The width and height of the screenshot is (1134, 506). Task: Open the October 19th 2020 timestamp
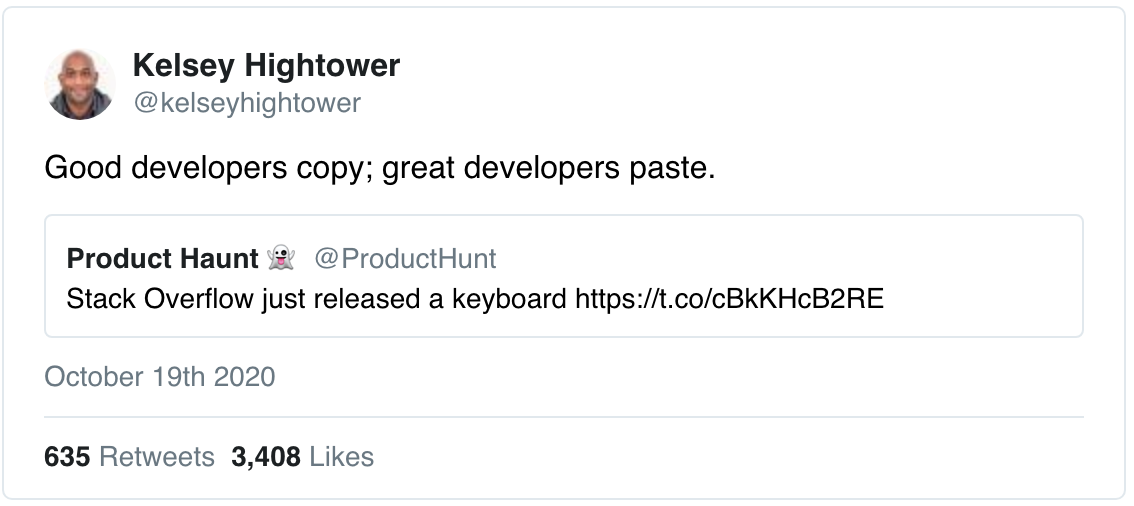coord(160,377)
